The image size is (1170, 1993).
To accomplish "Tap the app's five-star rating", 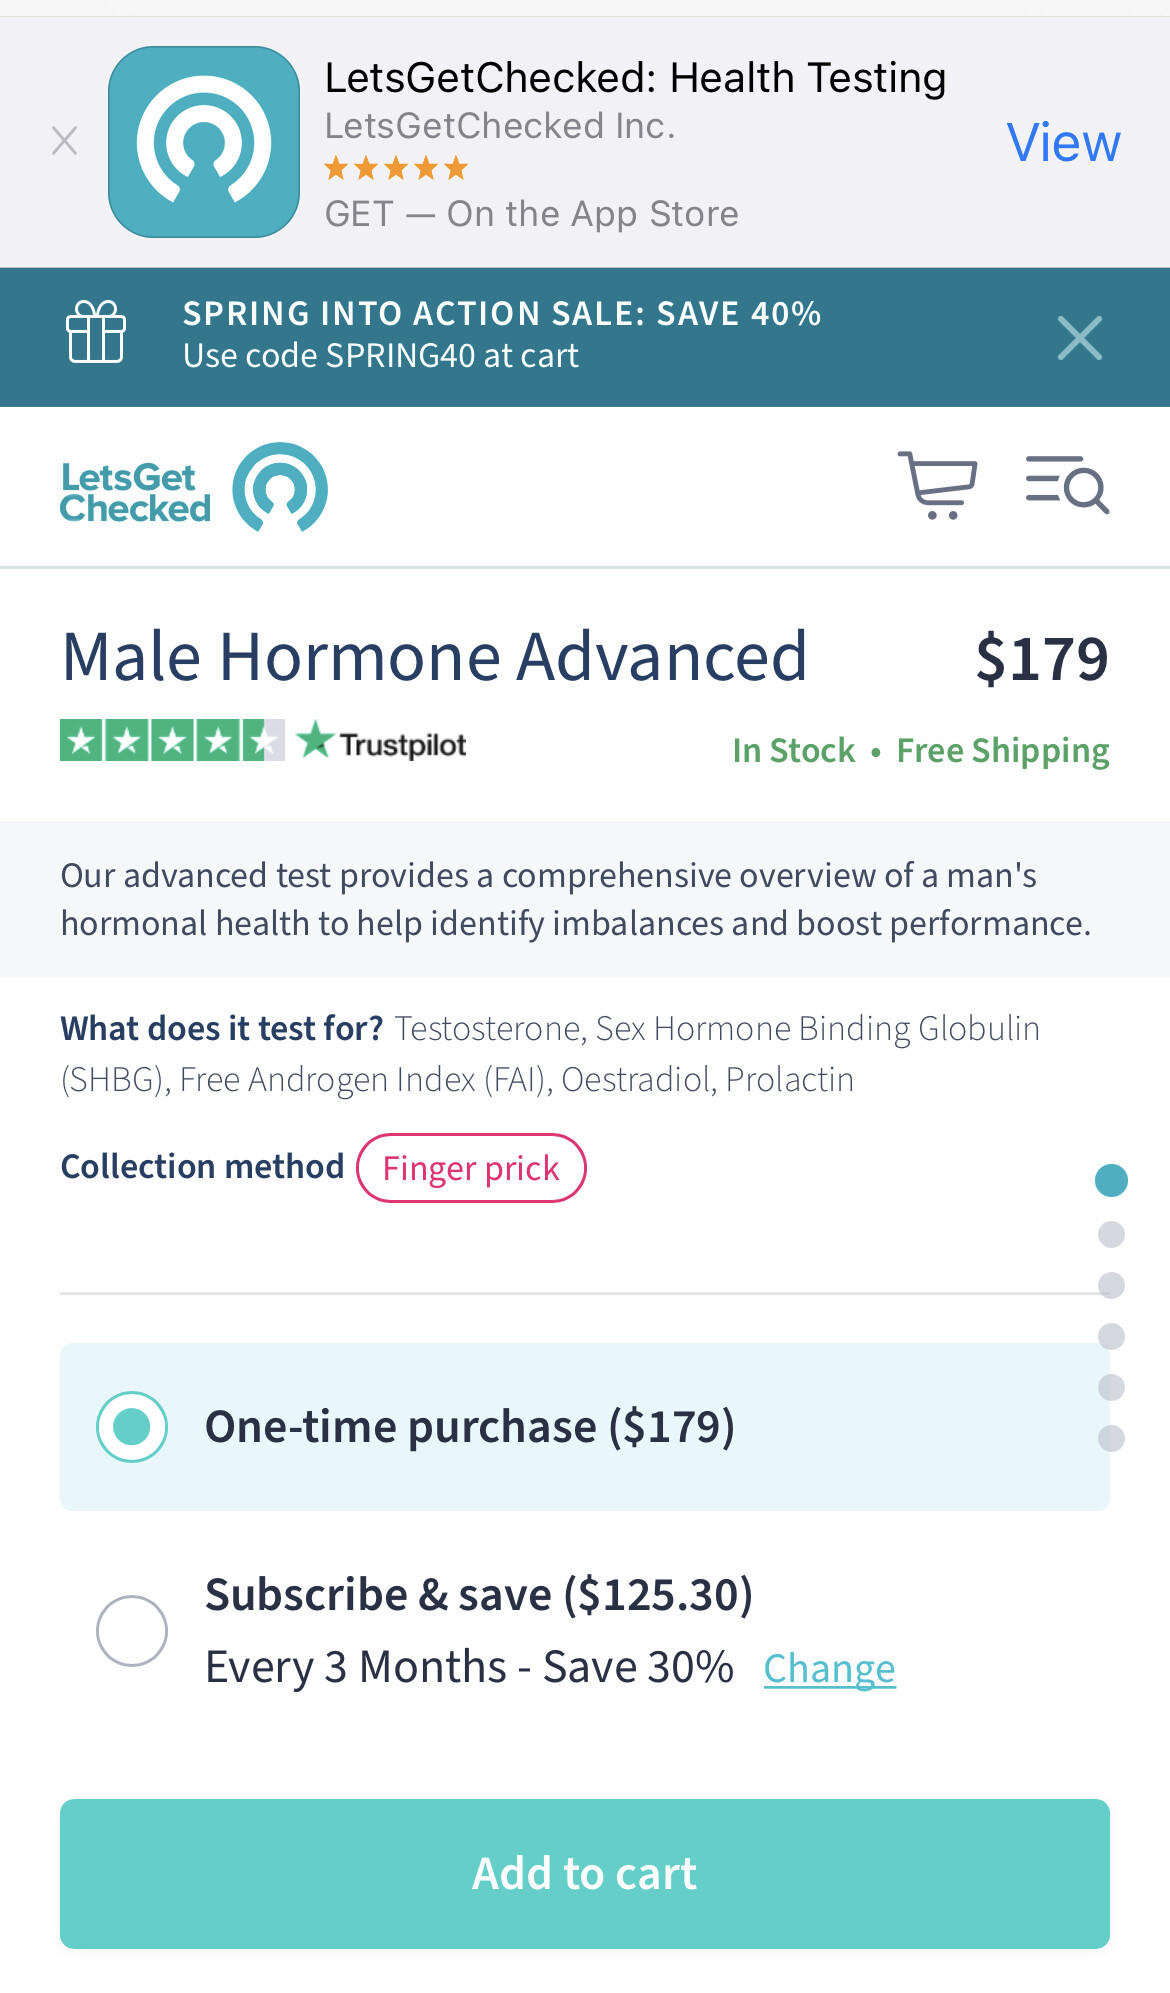I will point(396,169).
